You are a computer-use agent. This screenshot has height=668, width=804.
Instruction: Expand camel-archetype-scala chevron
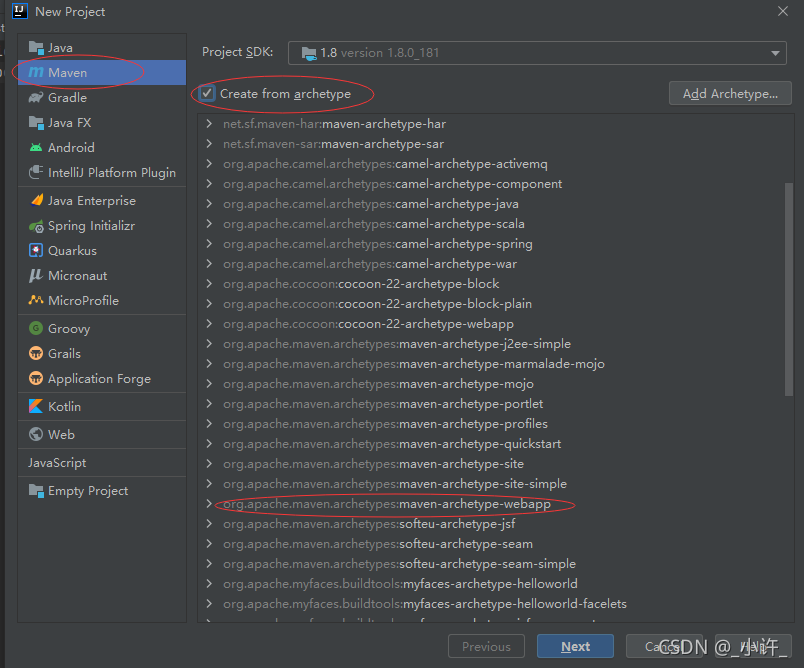[x=209, y=224]
